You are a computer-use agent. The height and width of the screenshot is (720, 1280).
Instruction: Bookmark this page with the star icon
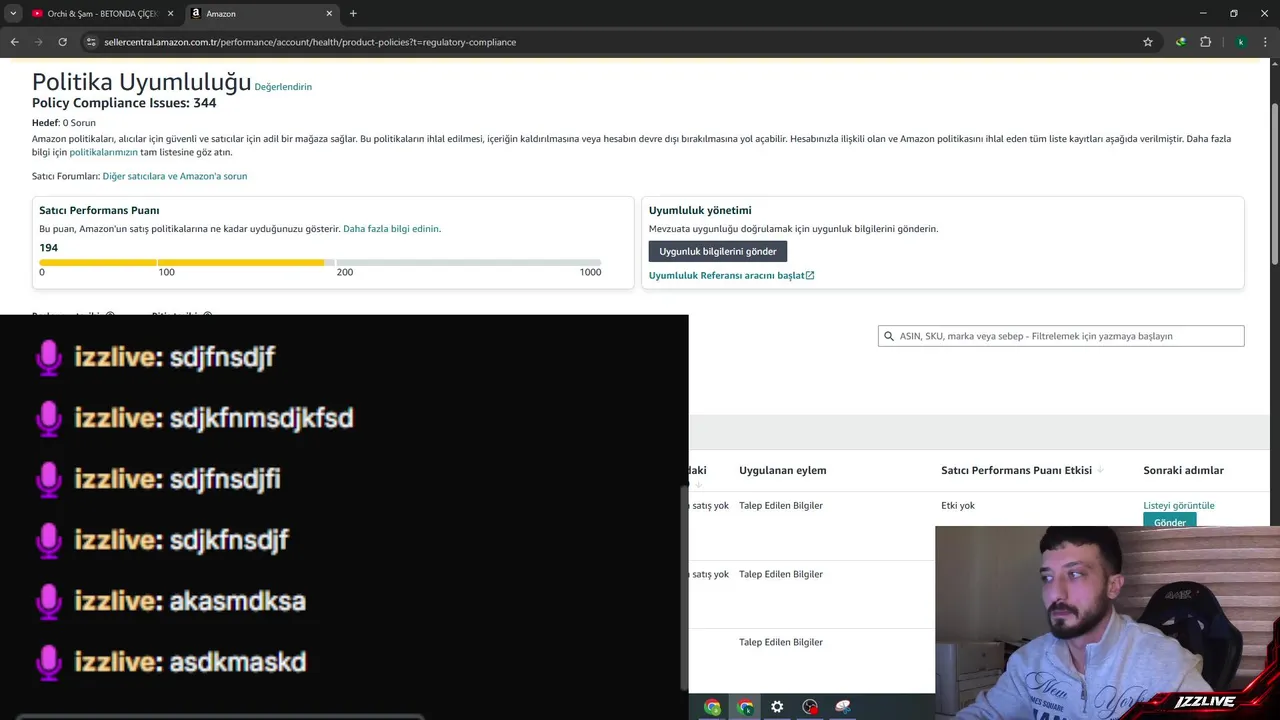click(x=1148, y=42)
